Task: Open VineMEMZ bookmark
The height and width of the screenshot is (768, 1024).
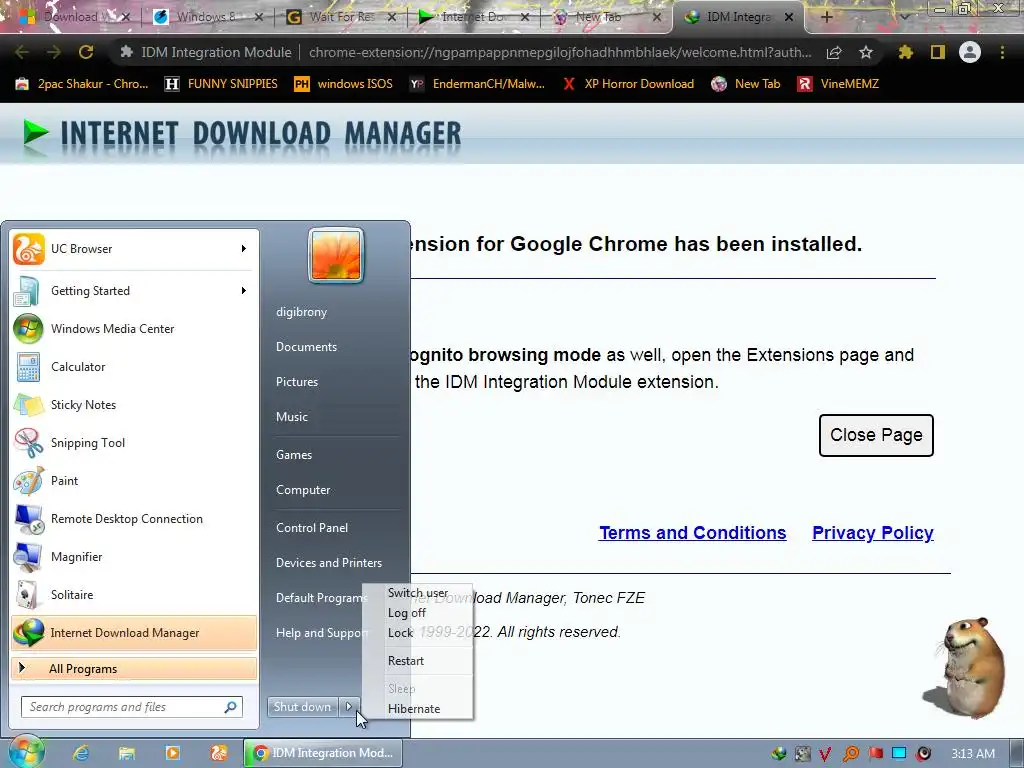Action: point(838,84)
